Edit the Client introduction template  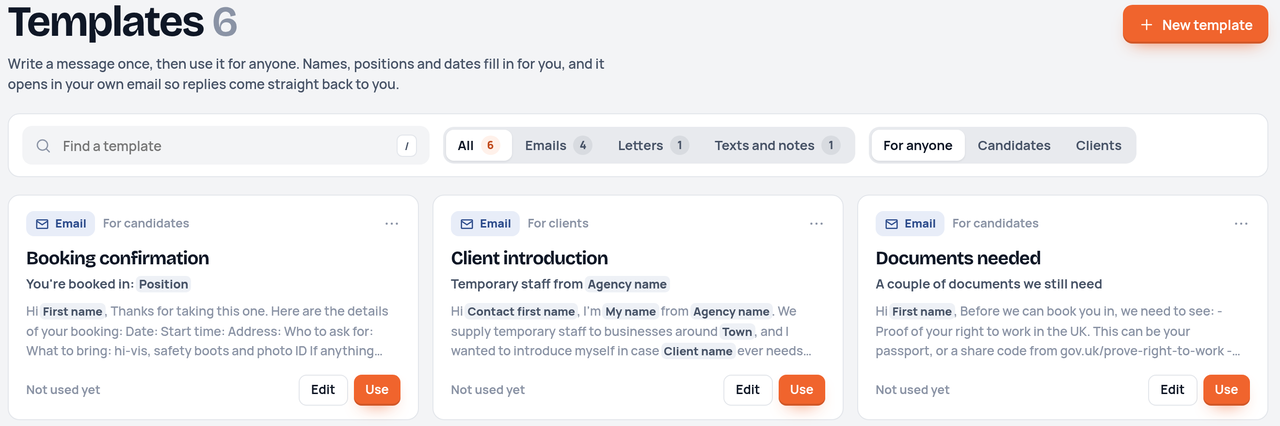[748, 390]
